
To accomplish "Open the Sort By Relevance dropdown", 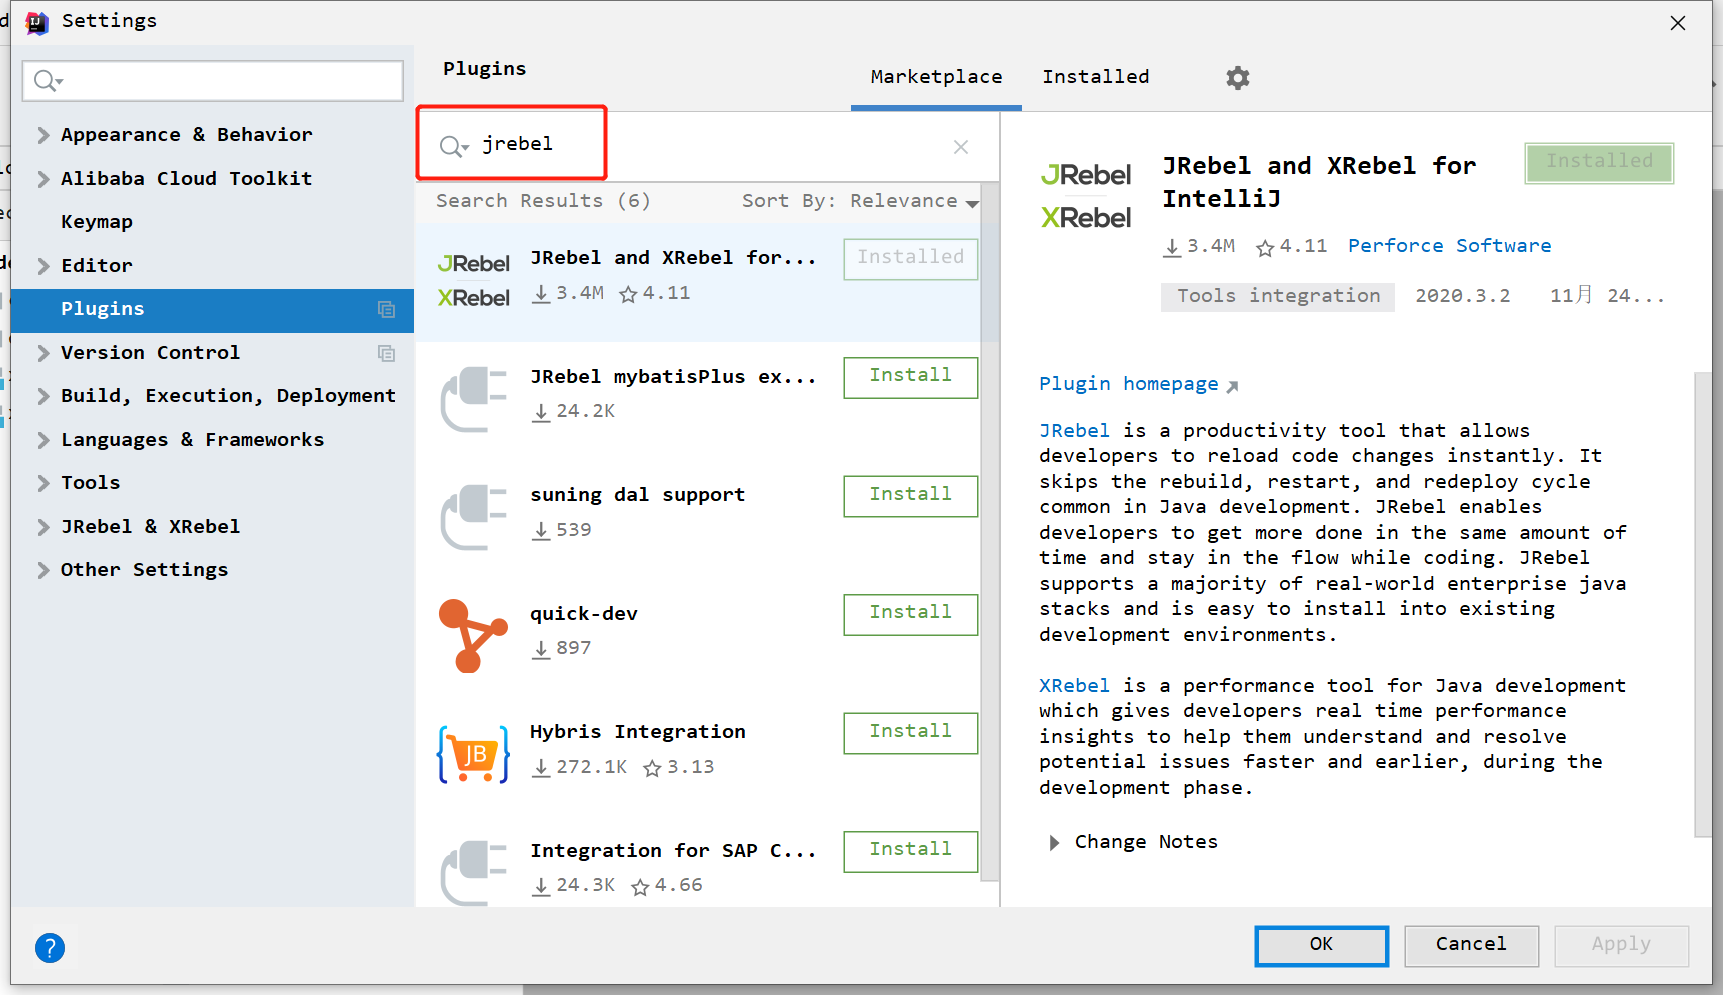I will [860, 201].
